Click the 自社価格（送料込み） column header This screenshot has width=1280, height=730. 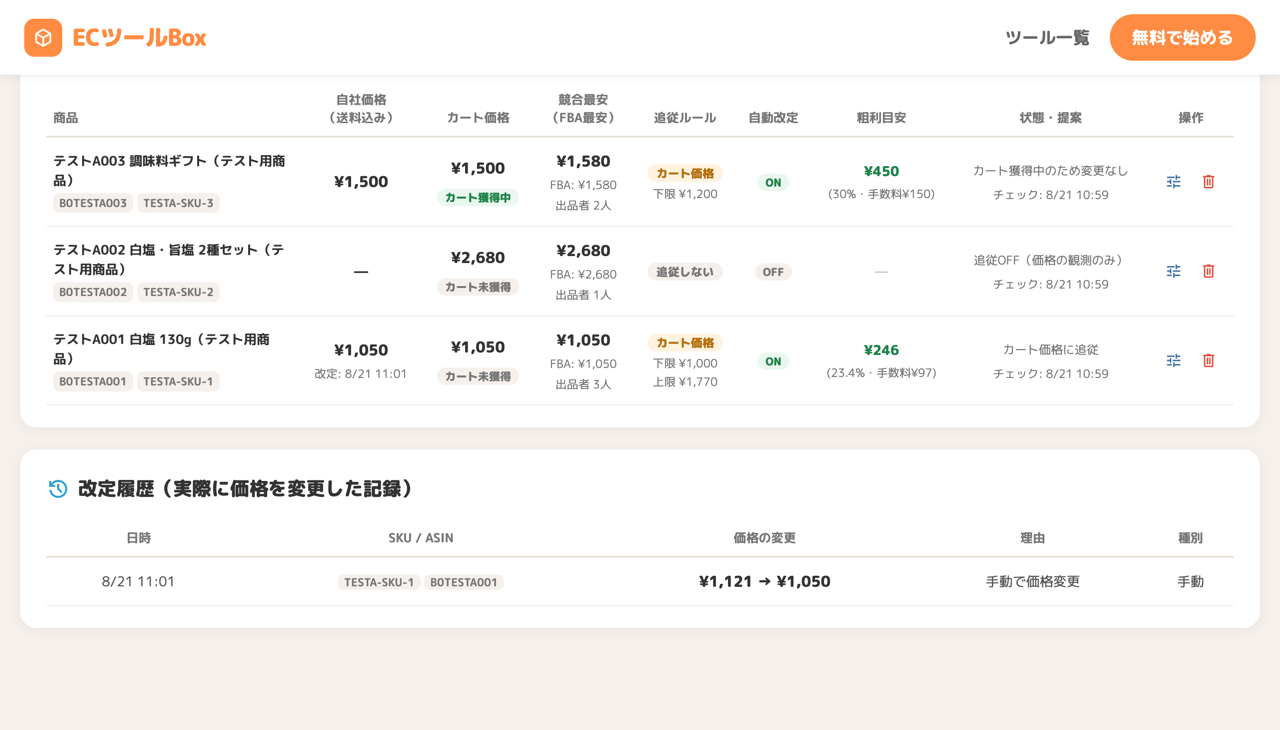coord(361,108)
